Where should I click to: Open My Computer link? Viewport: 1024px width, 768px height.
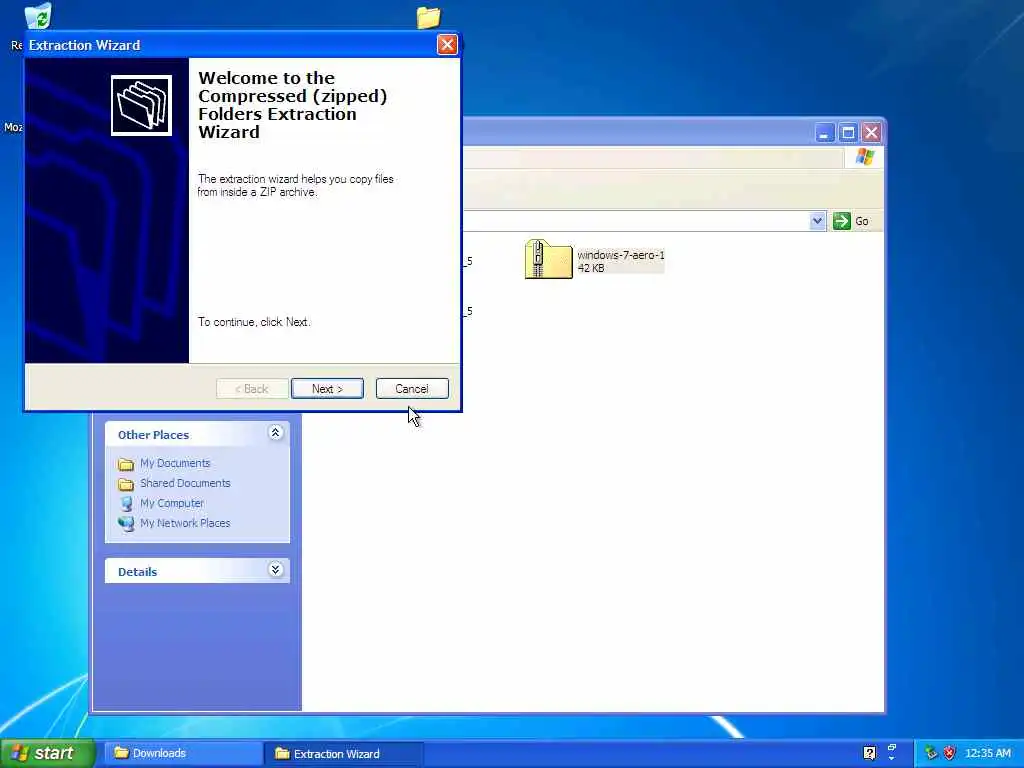(x=172, y=504)
